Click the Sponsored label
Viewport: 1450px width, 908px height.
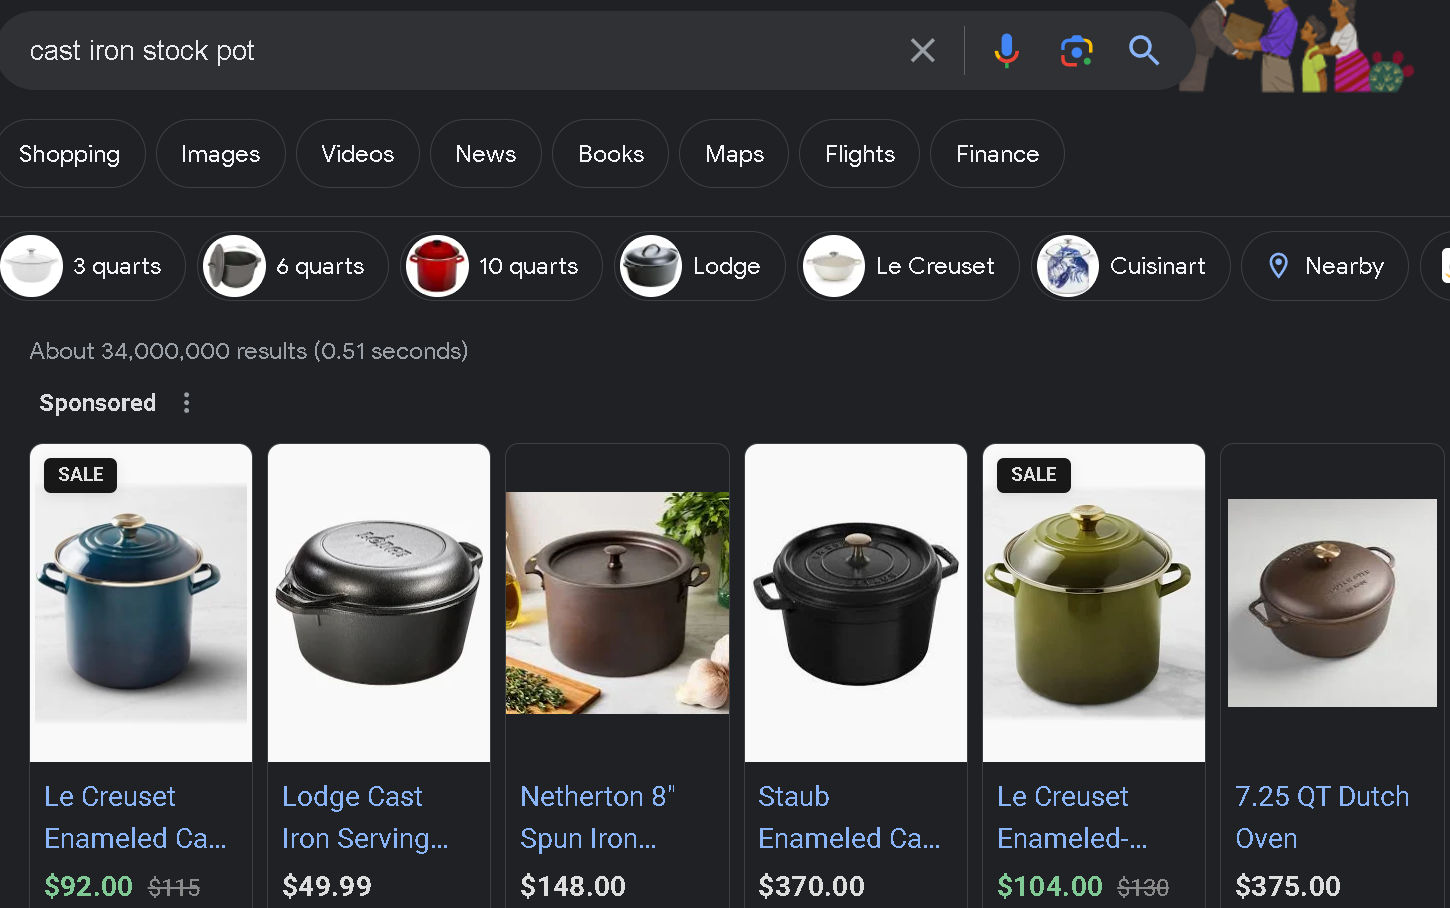[98, 403]
